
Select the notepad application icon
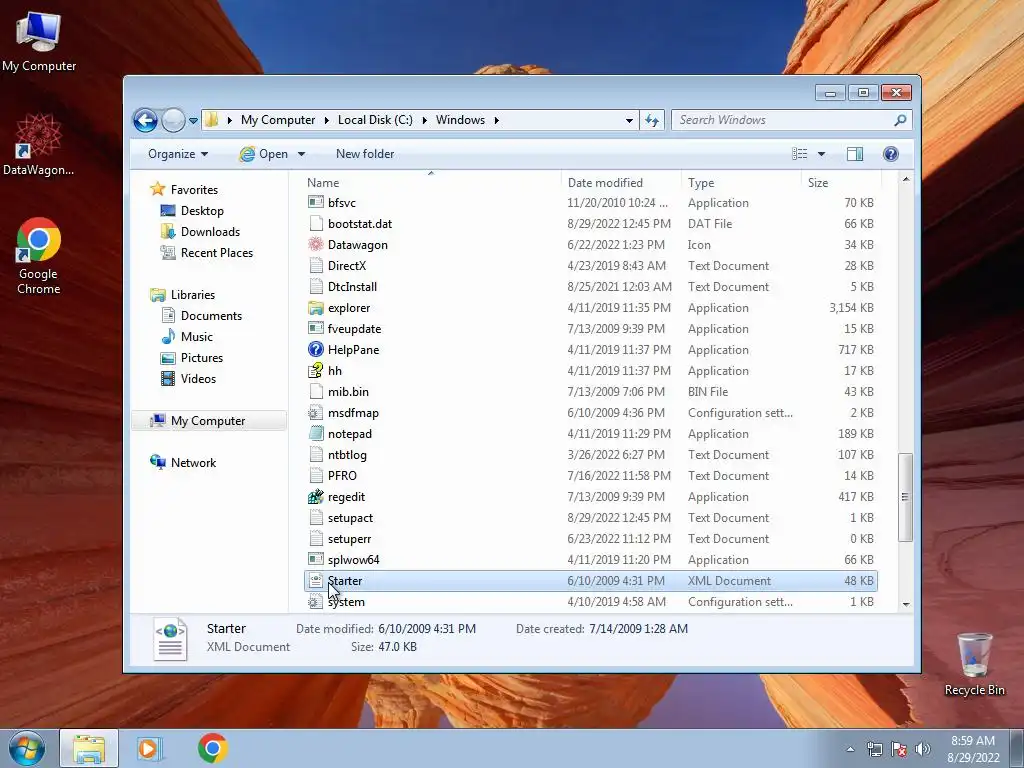tap(315, 434)
